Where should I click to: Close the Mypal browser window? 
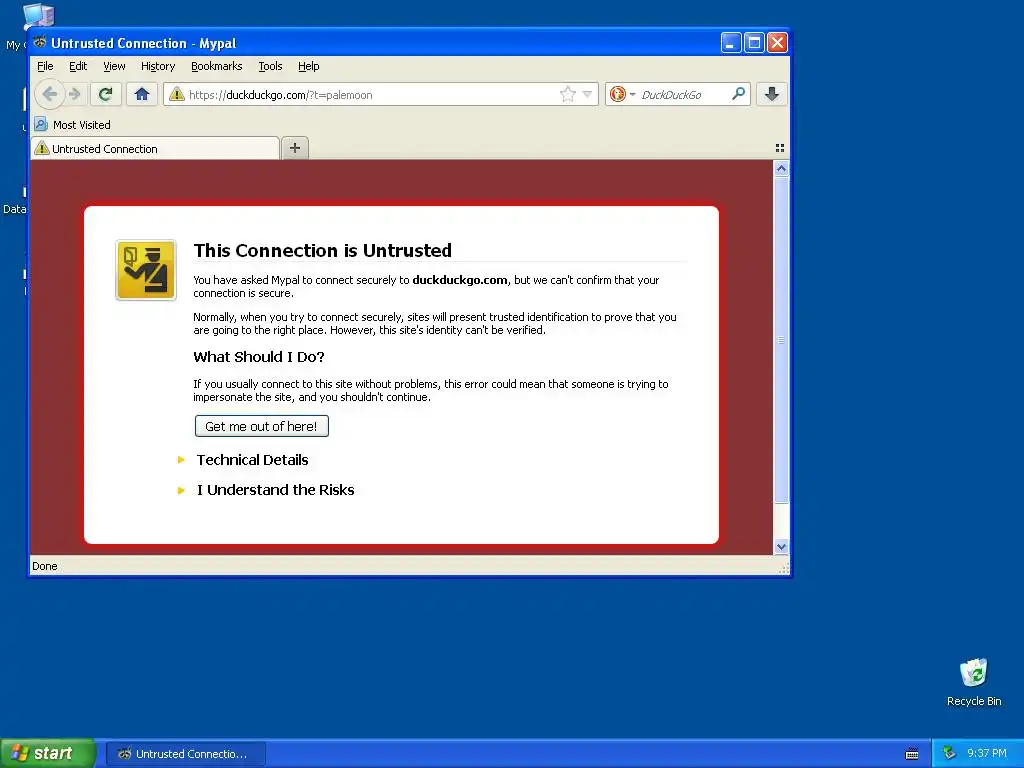[x=777, y=43]
